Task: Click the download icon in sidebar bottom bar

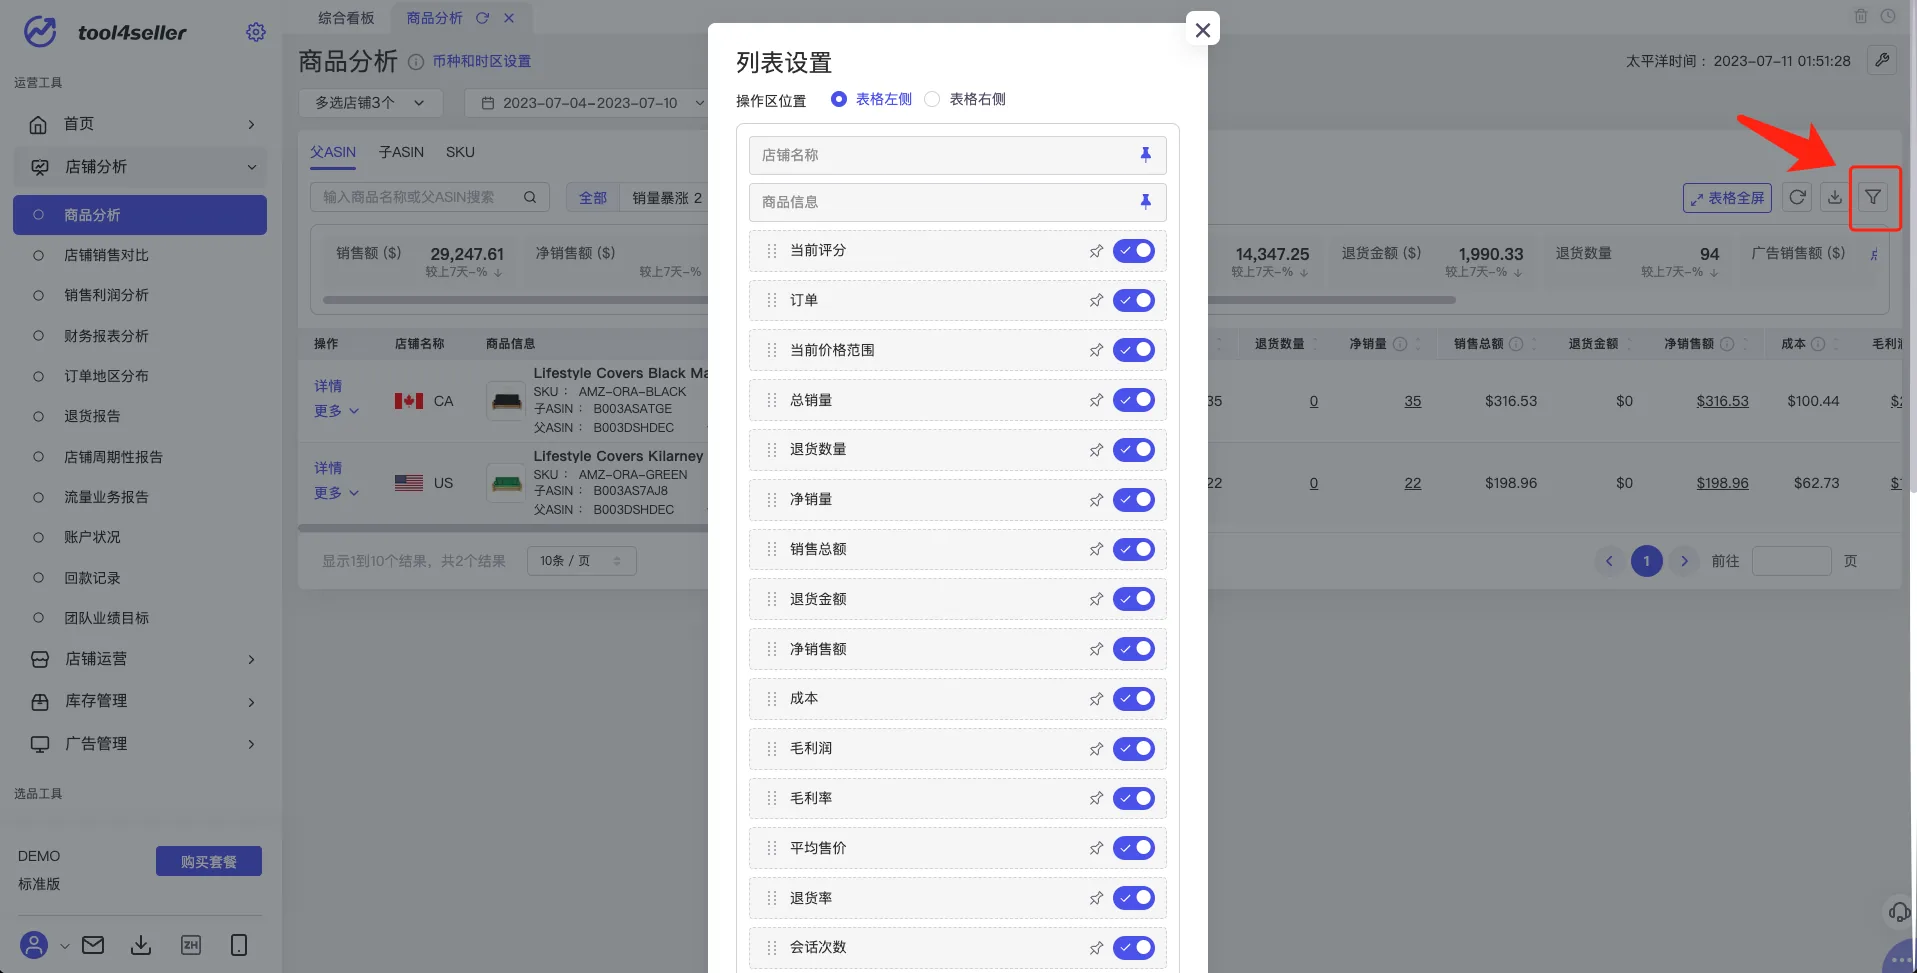Action: point(141,945)
